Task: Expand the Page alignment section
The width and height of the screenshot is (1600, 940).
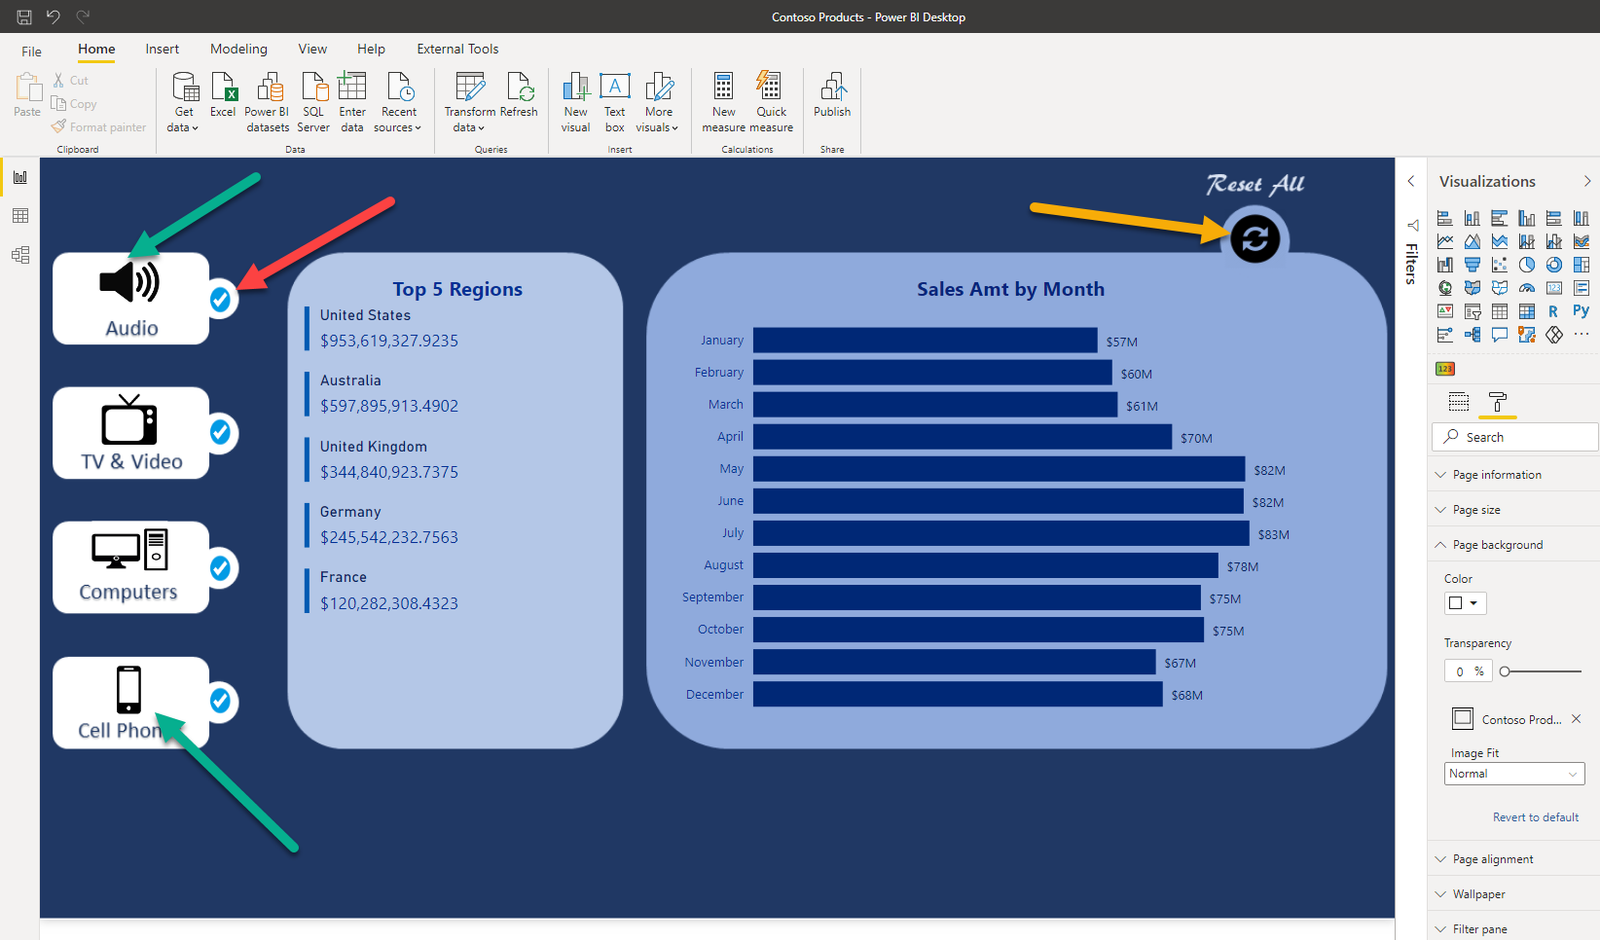Action: (1514, 859)
